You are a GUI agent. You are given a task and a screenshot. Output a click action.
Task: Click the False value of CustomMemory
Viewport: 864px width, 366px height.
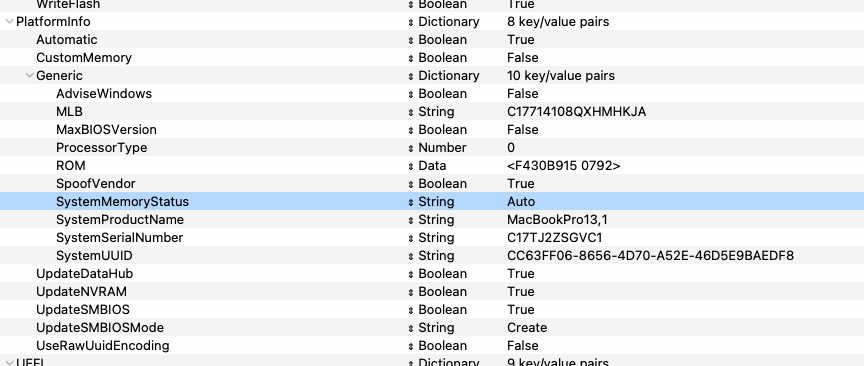[x=523, y=58]
